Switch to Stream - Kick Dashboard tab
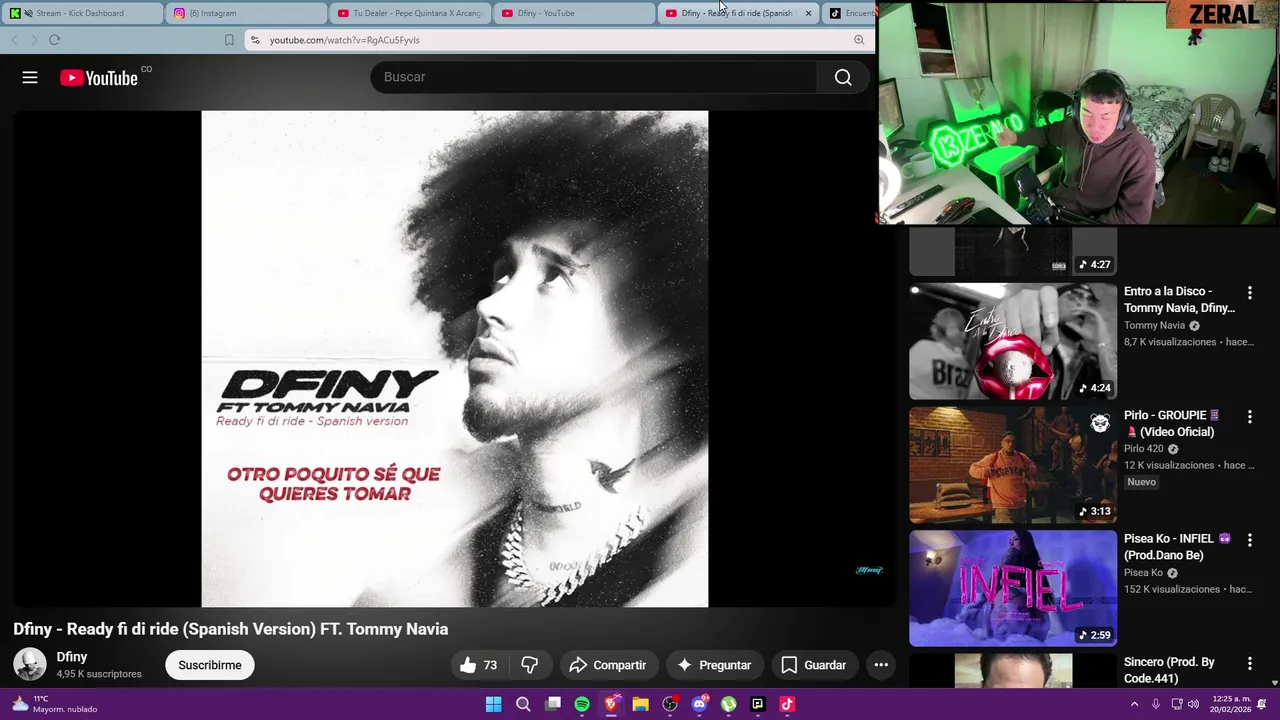 (82, 13)
